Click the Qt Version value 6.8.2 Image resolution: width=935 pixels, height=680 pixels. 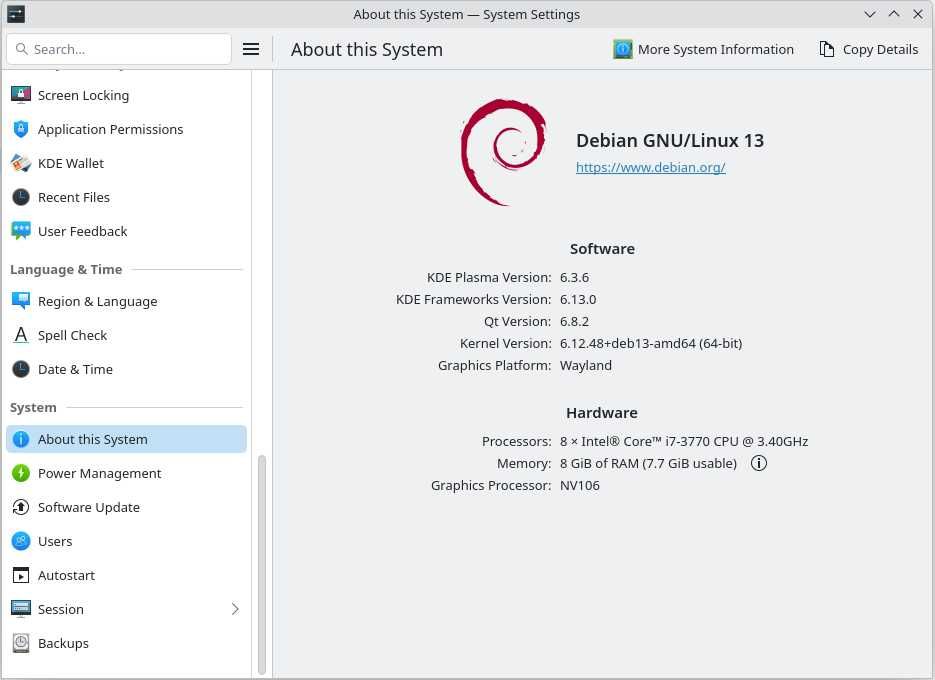coord(574,322)
